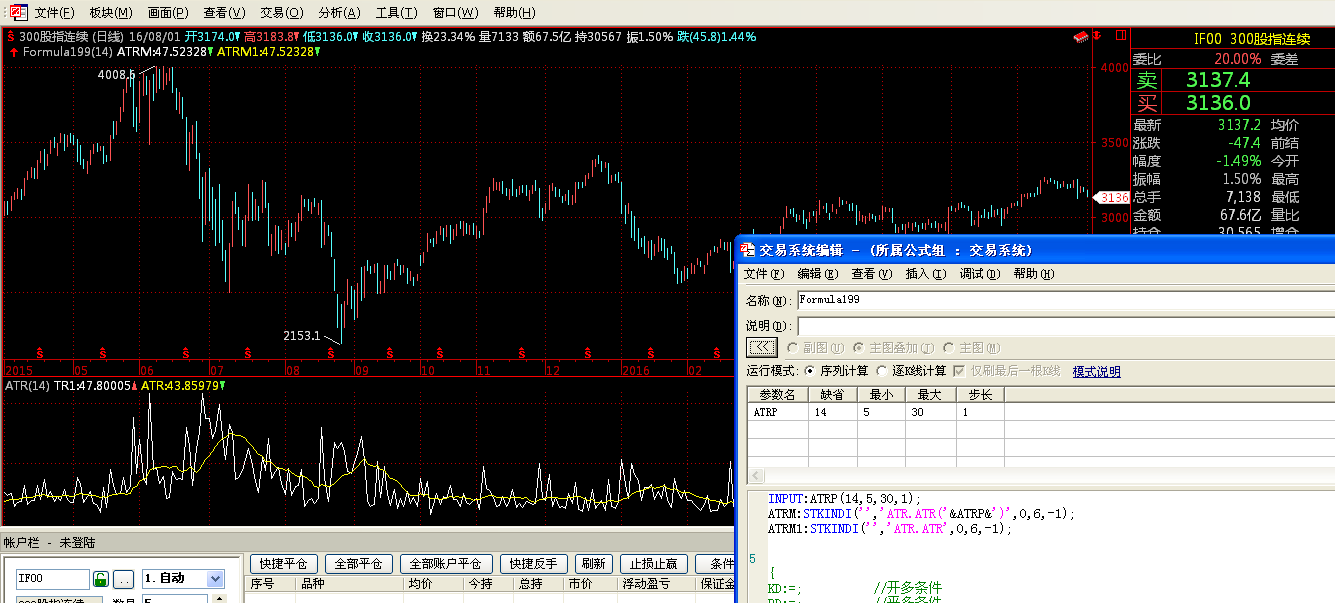
Task: Open 帮助(H) menu in the formula editor
Action: pos(1034,273)
